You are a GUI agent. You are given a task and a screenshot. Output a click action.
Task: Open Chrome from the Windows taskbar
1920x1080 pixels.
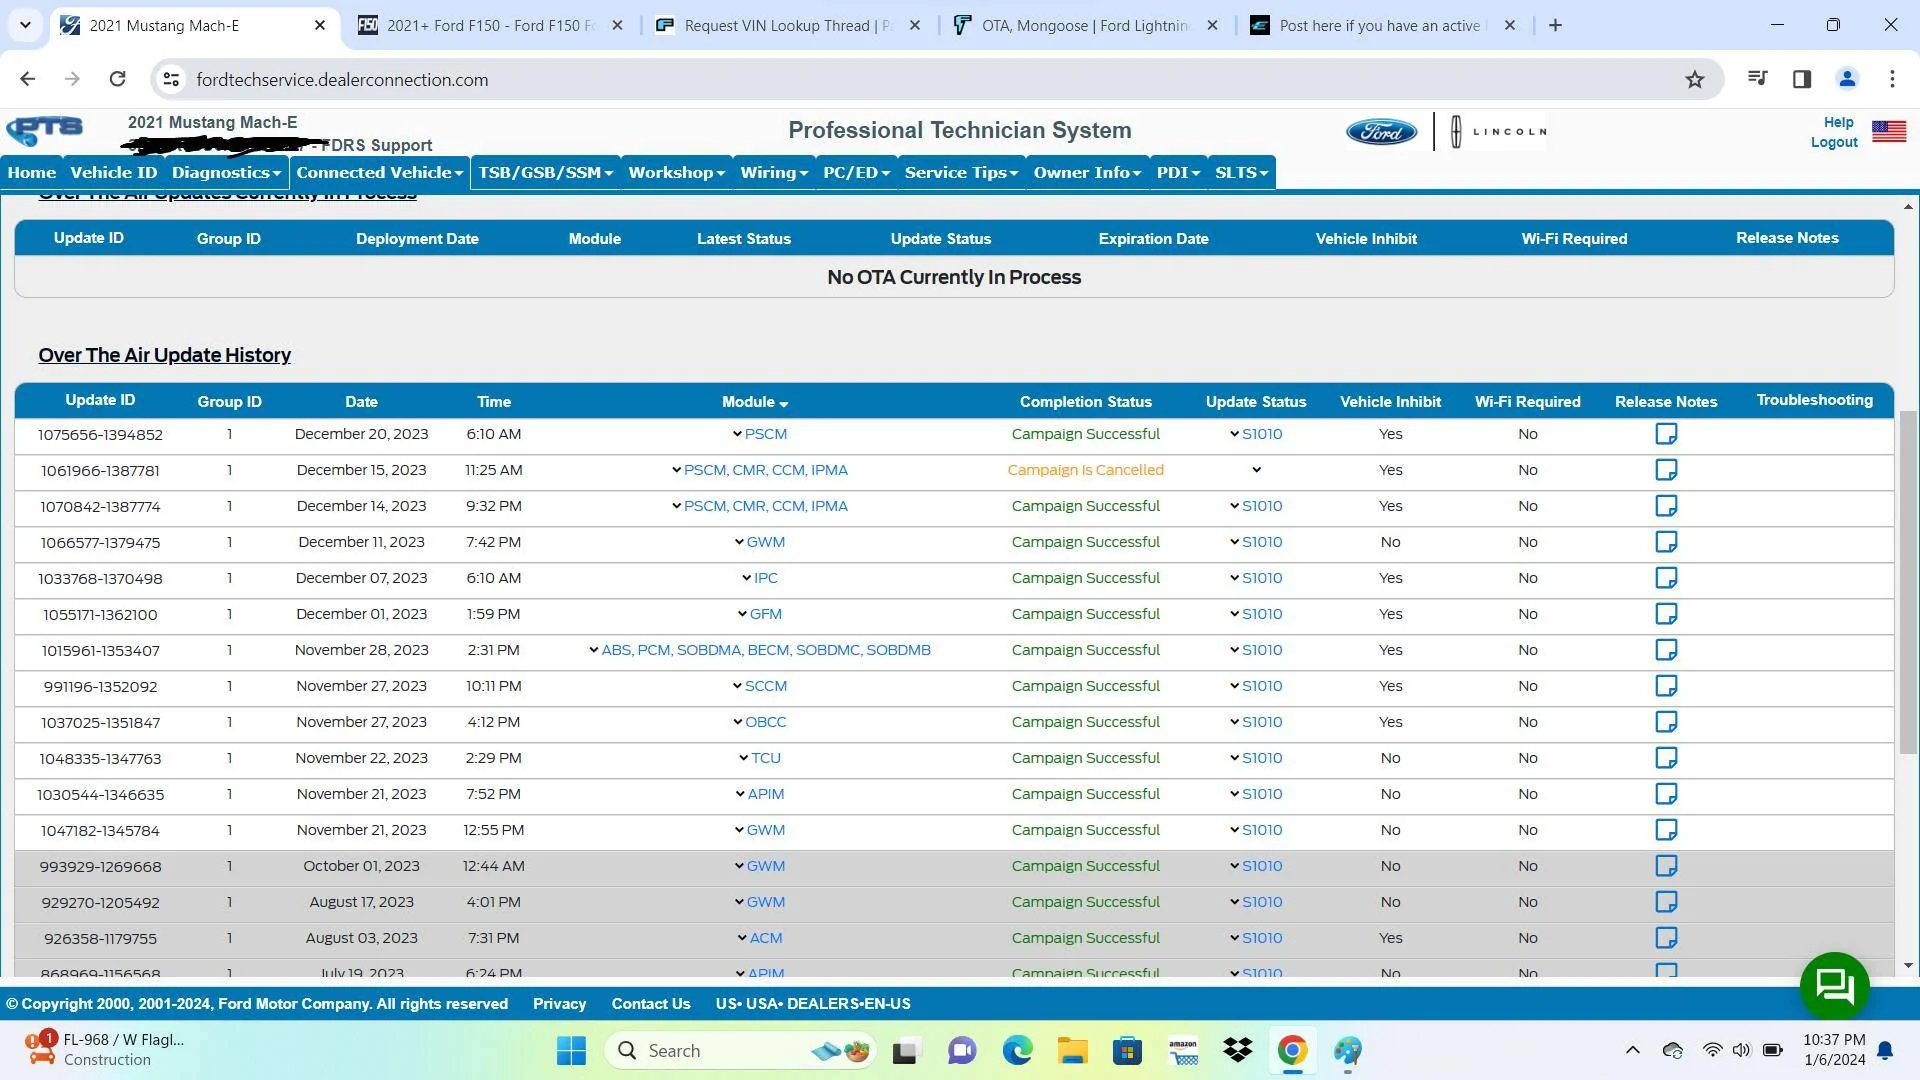1292,1051
